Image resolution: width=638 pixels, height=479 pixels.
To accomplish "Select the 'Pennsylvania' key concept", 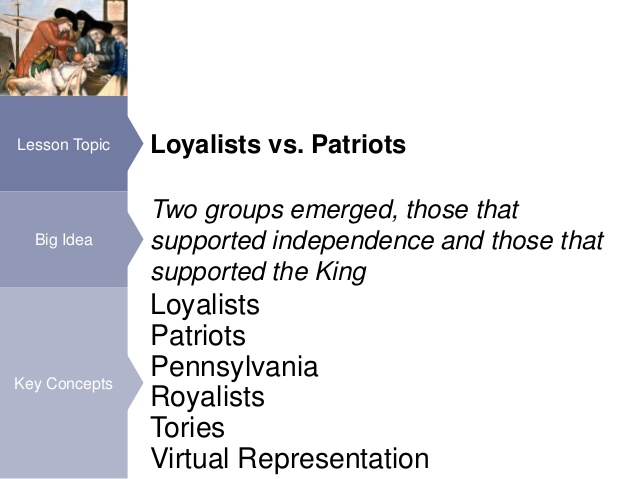I will (x=234, y=367).
